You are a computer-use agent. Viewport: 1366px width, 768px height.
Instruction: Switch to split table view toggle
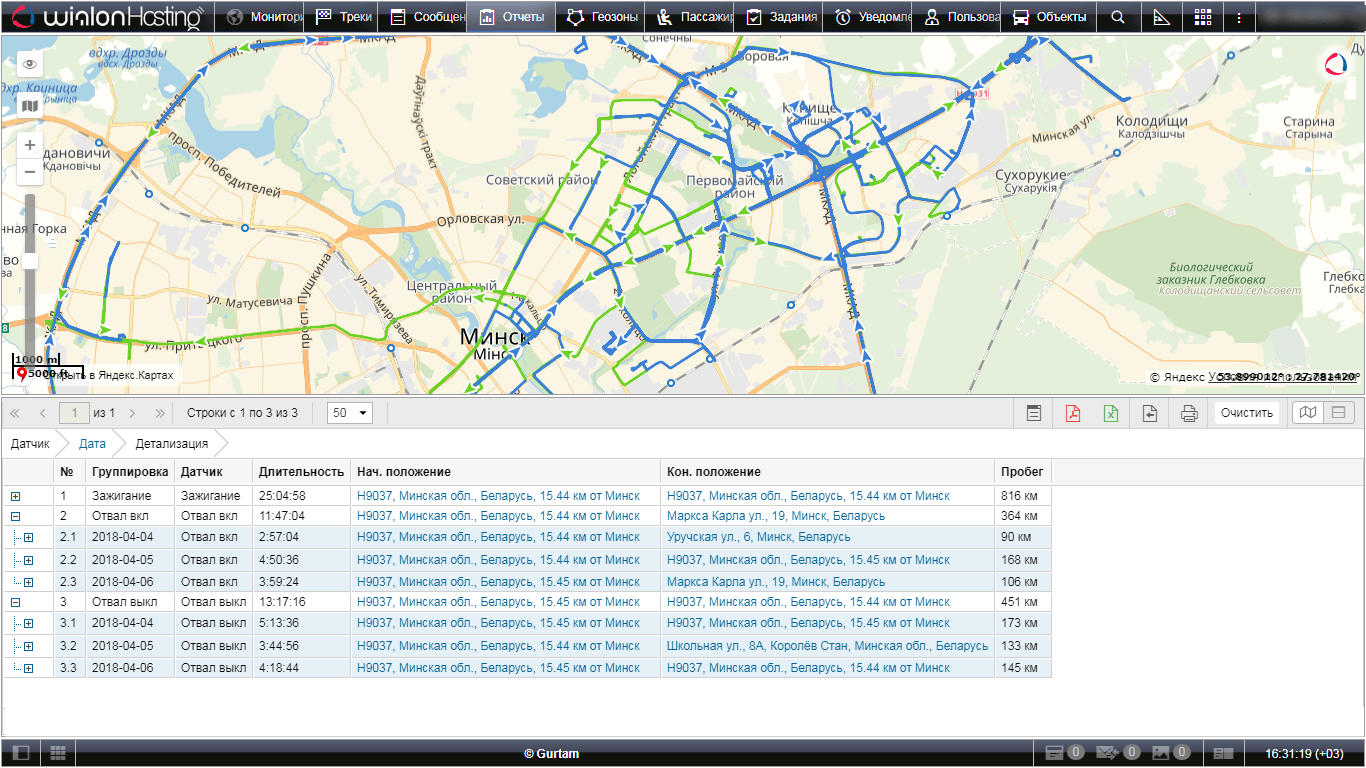pos(1339,413)
